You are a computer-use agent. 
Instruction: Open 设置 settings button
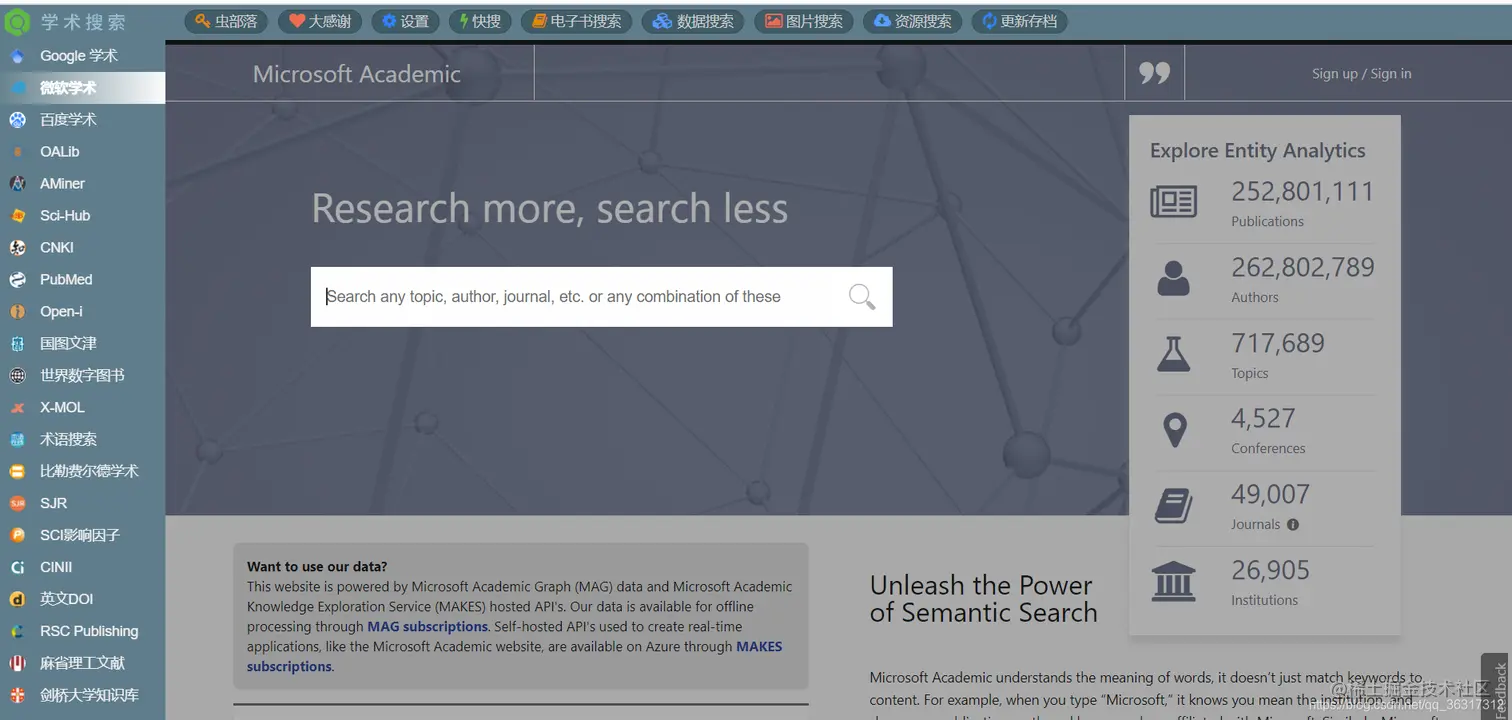click(405, 21)
